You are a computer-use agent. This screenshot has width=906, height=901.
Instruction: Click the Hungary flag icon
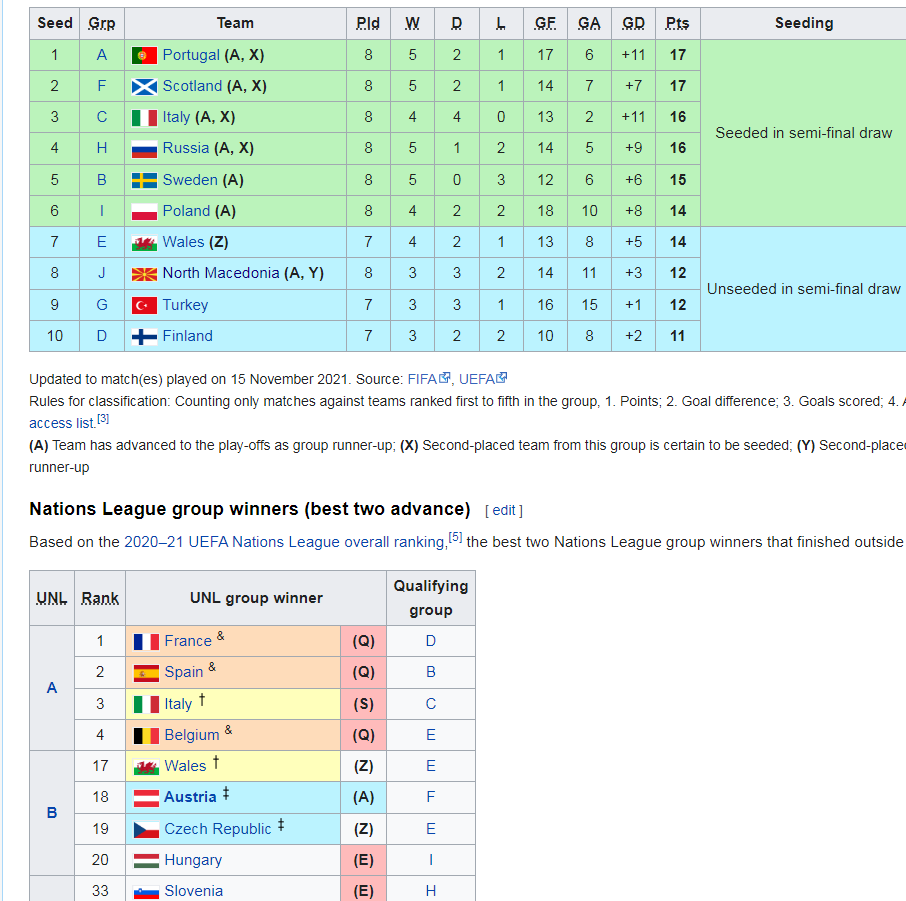pos(146,860)
